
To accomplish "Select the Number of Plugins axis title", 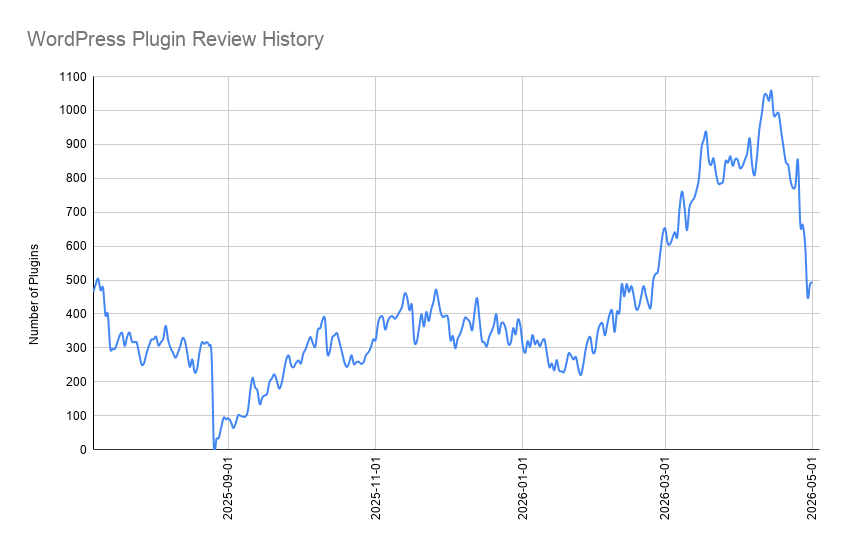I will (34, 294).
